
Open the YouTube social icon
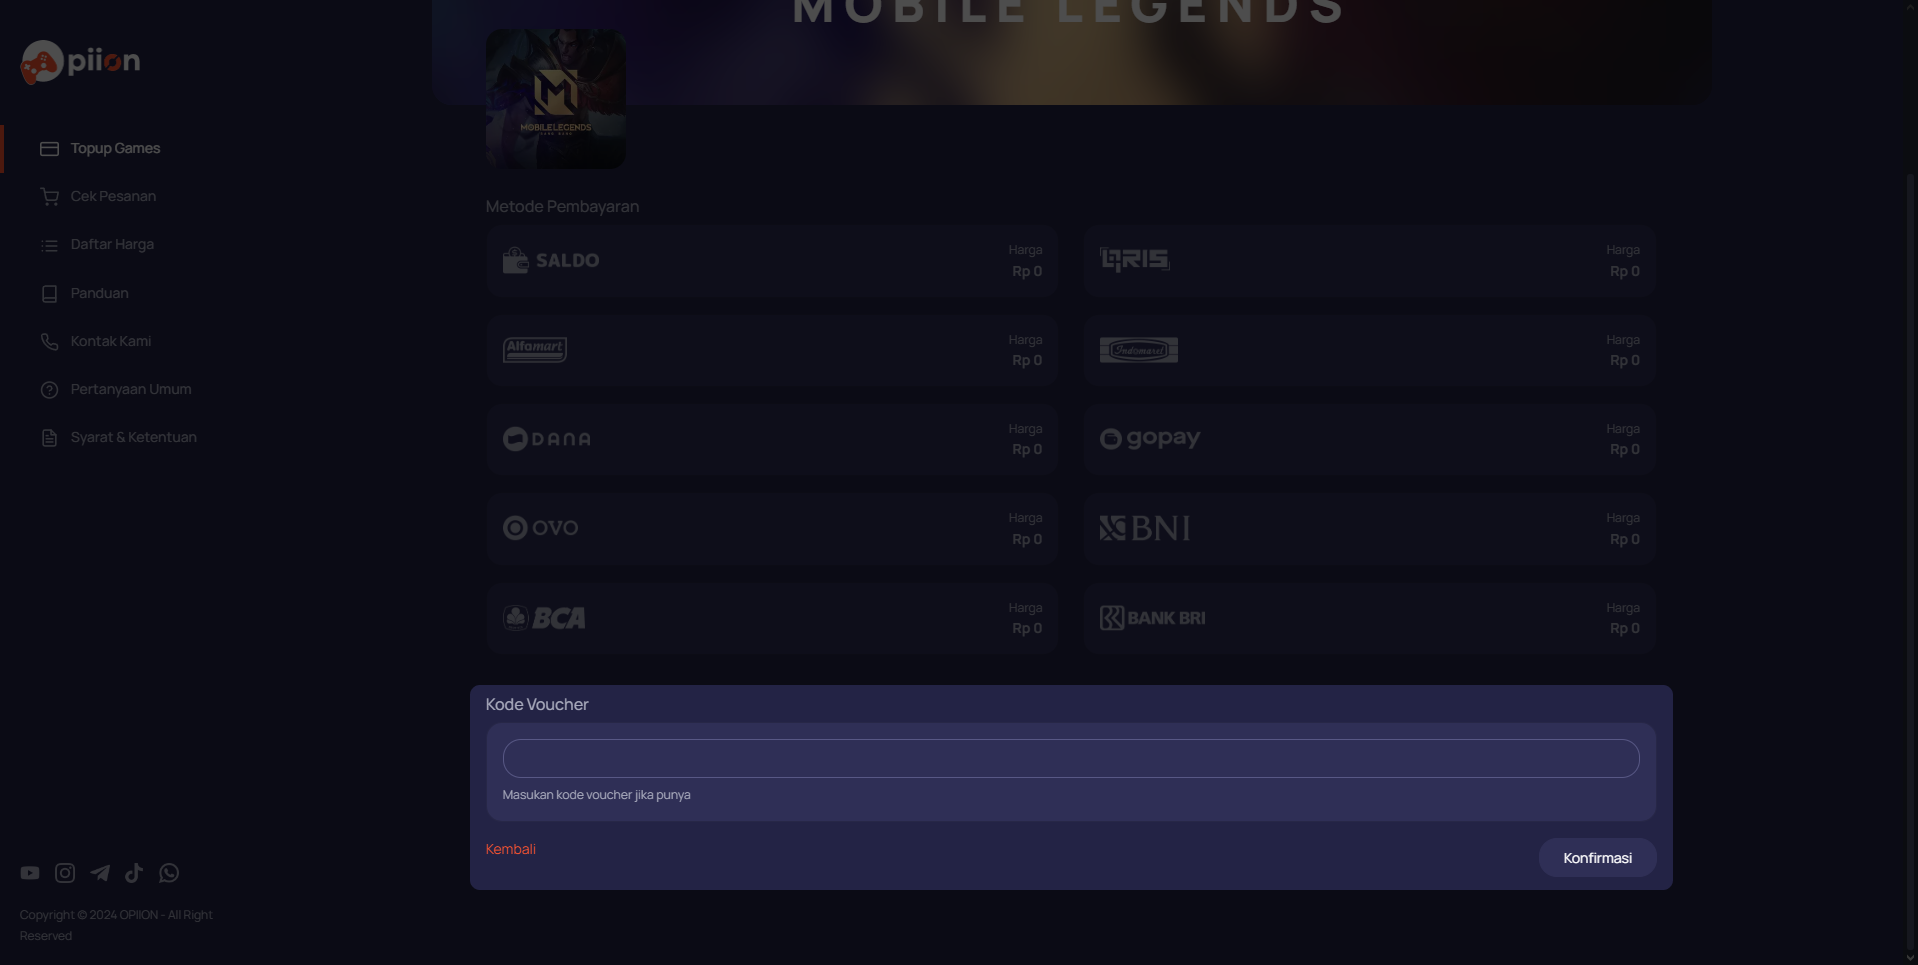tap(30, 873)
